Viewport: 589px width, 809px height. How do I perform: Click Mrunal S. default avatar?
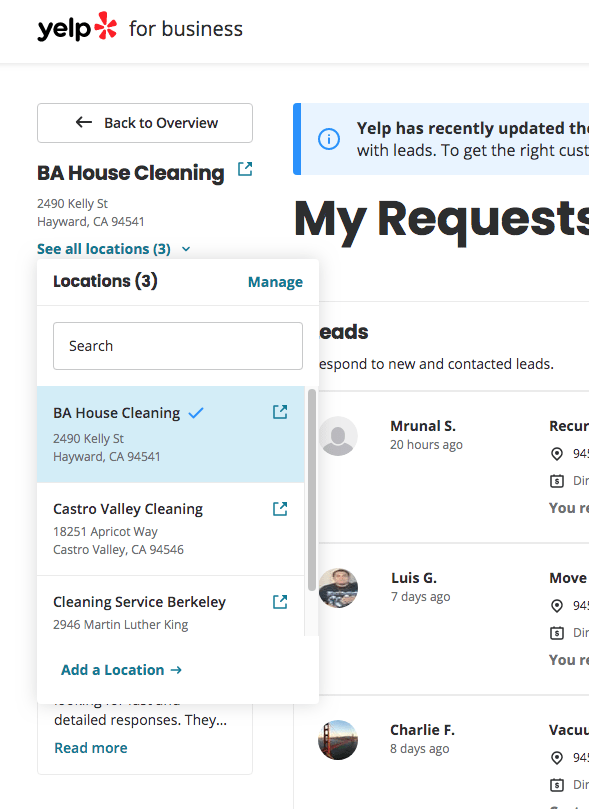pyautogui.click(x=338, y=436)
